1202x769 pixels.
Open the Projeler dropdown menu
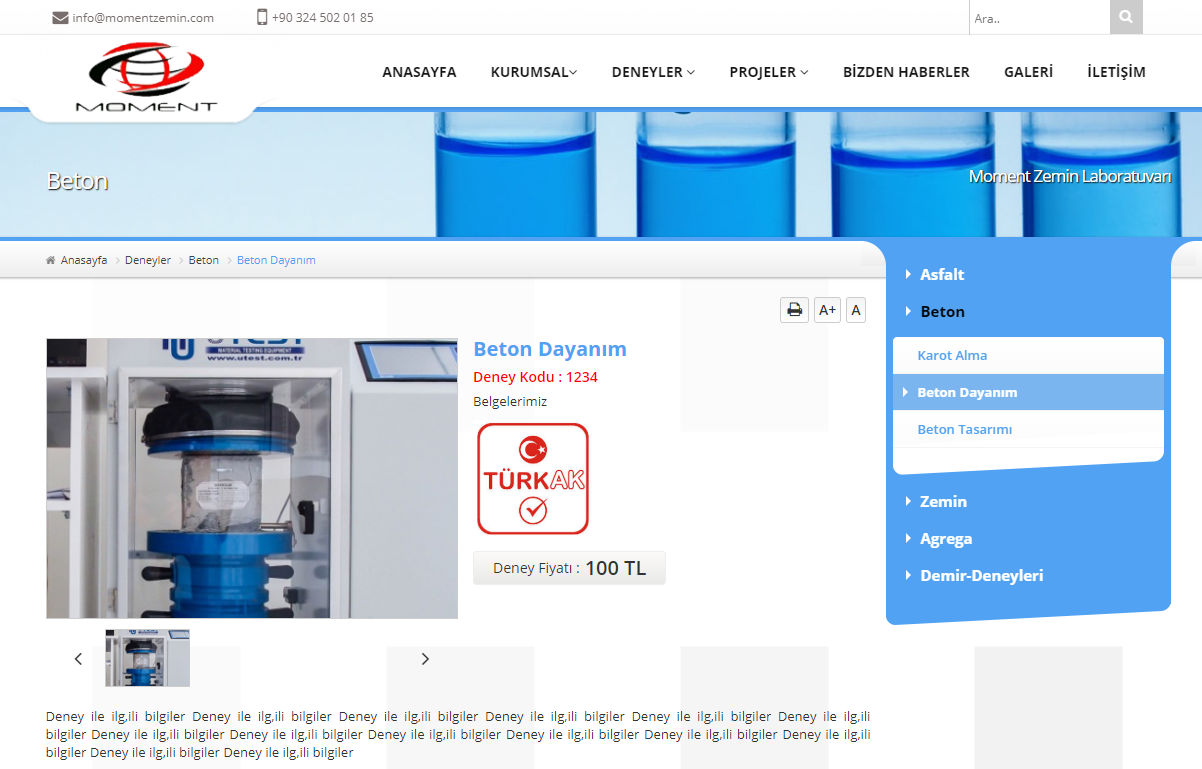point(768,72)
